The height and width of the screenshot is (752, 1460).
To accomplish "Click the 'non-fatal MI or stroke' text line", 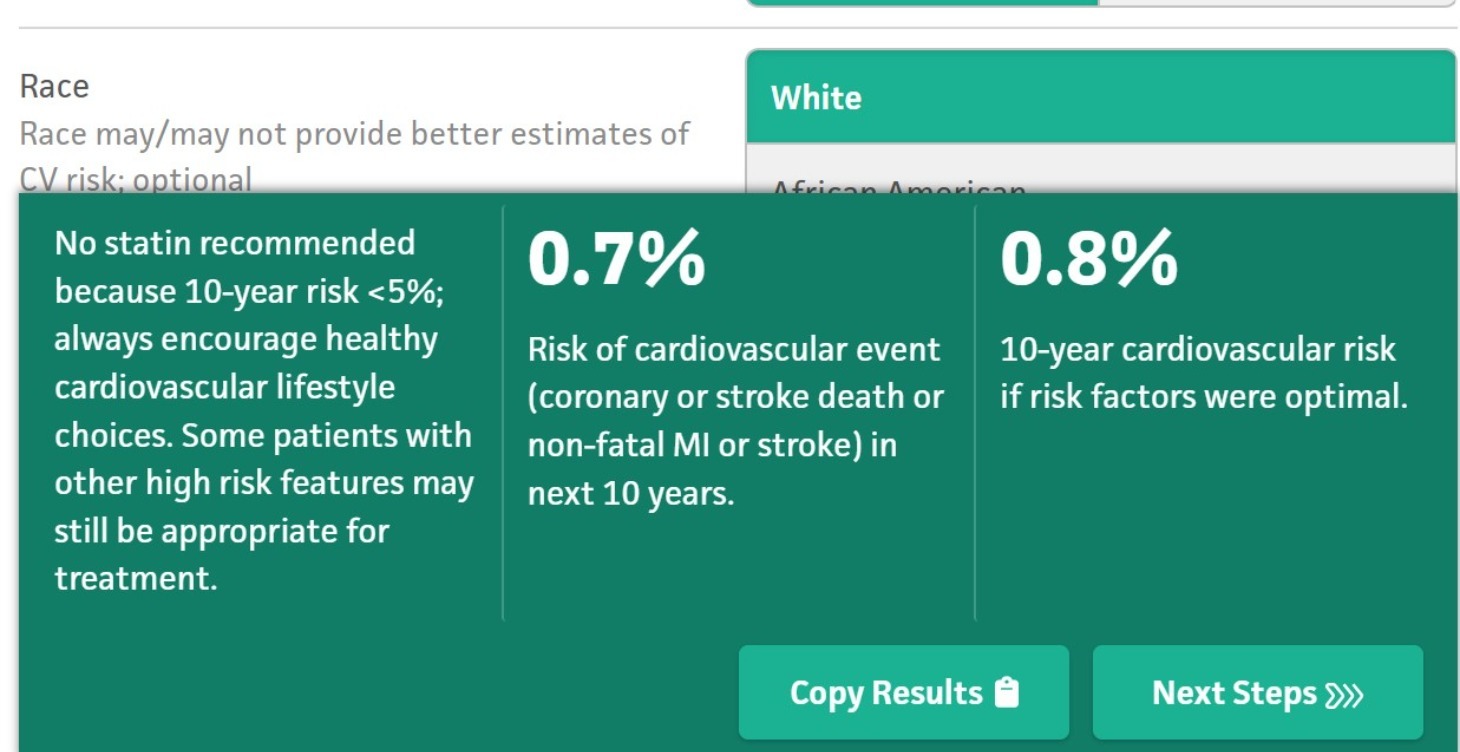I will pyautogui.click(x=711, y=445).
